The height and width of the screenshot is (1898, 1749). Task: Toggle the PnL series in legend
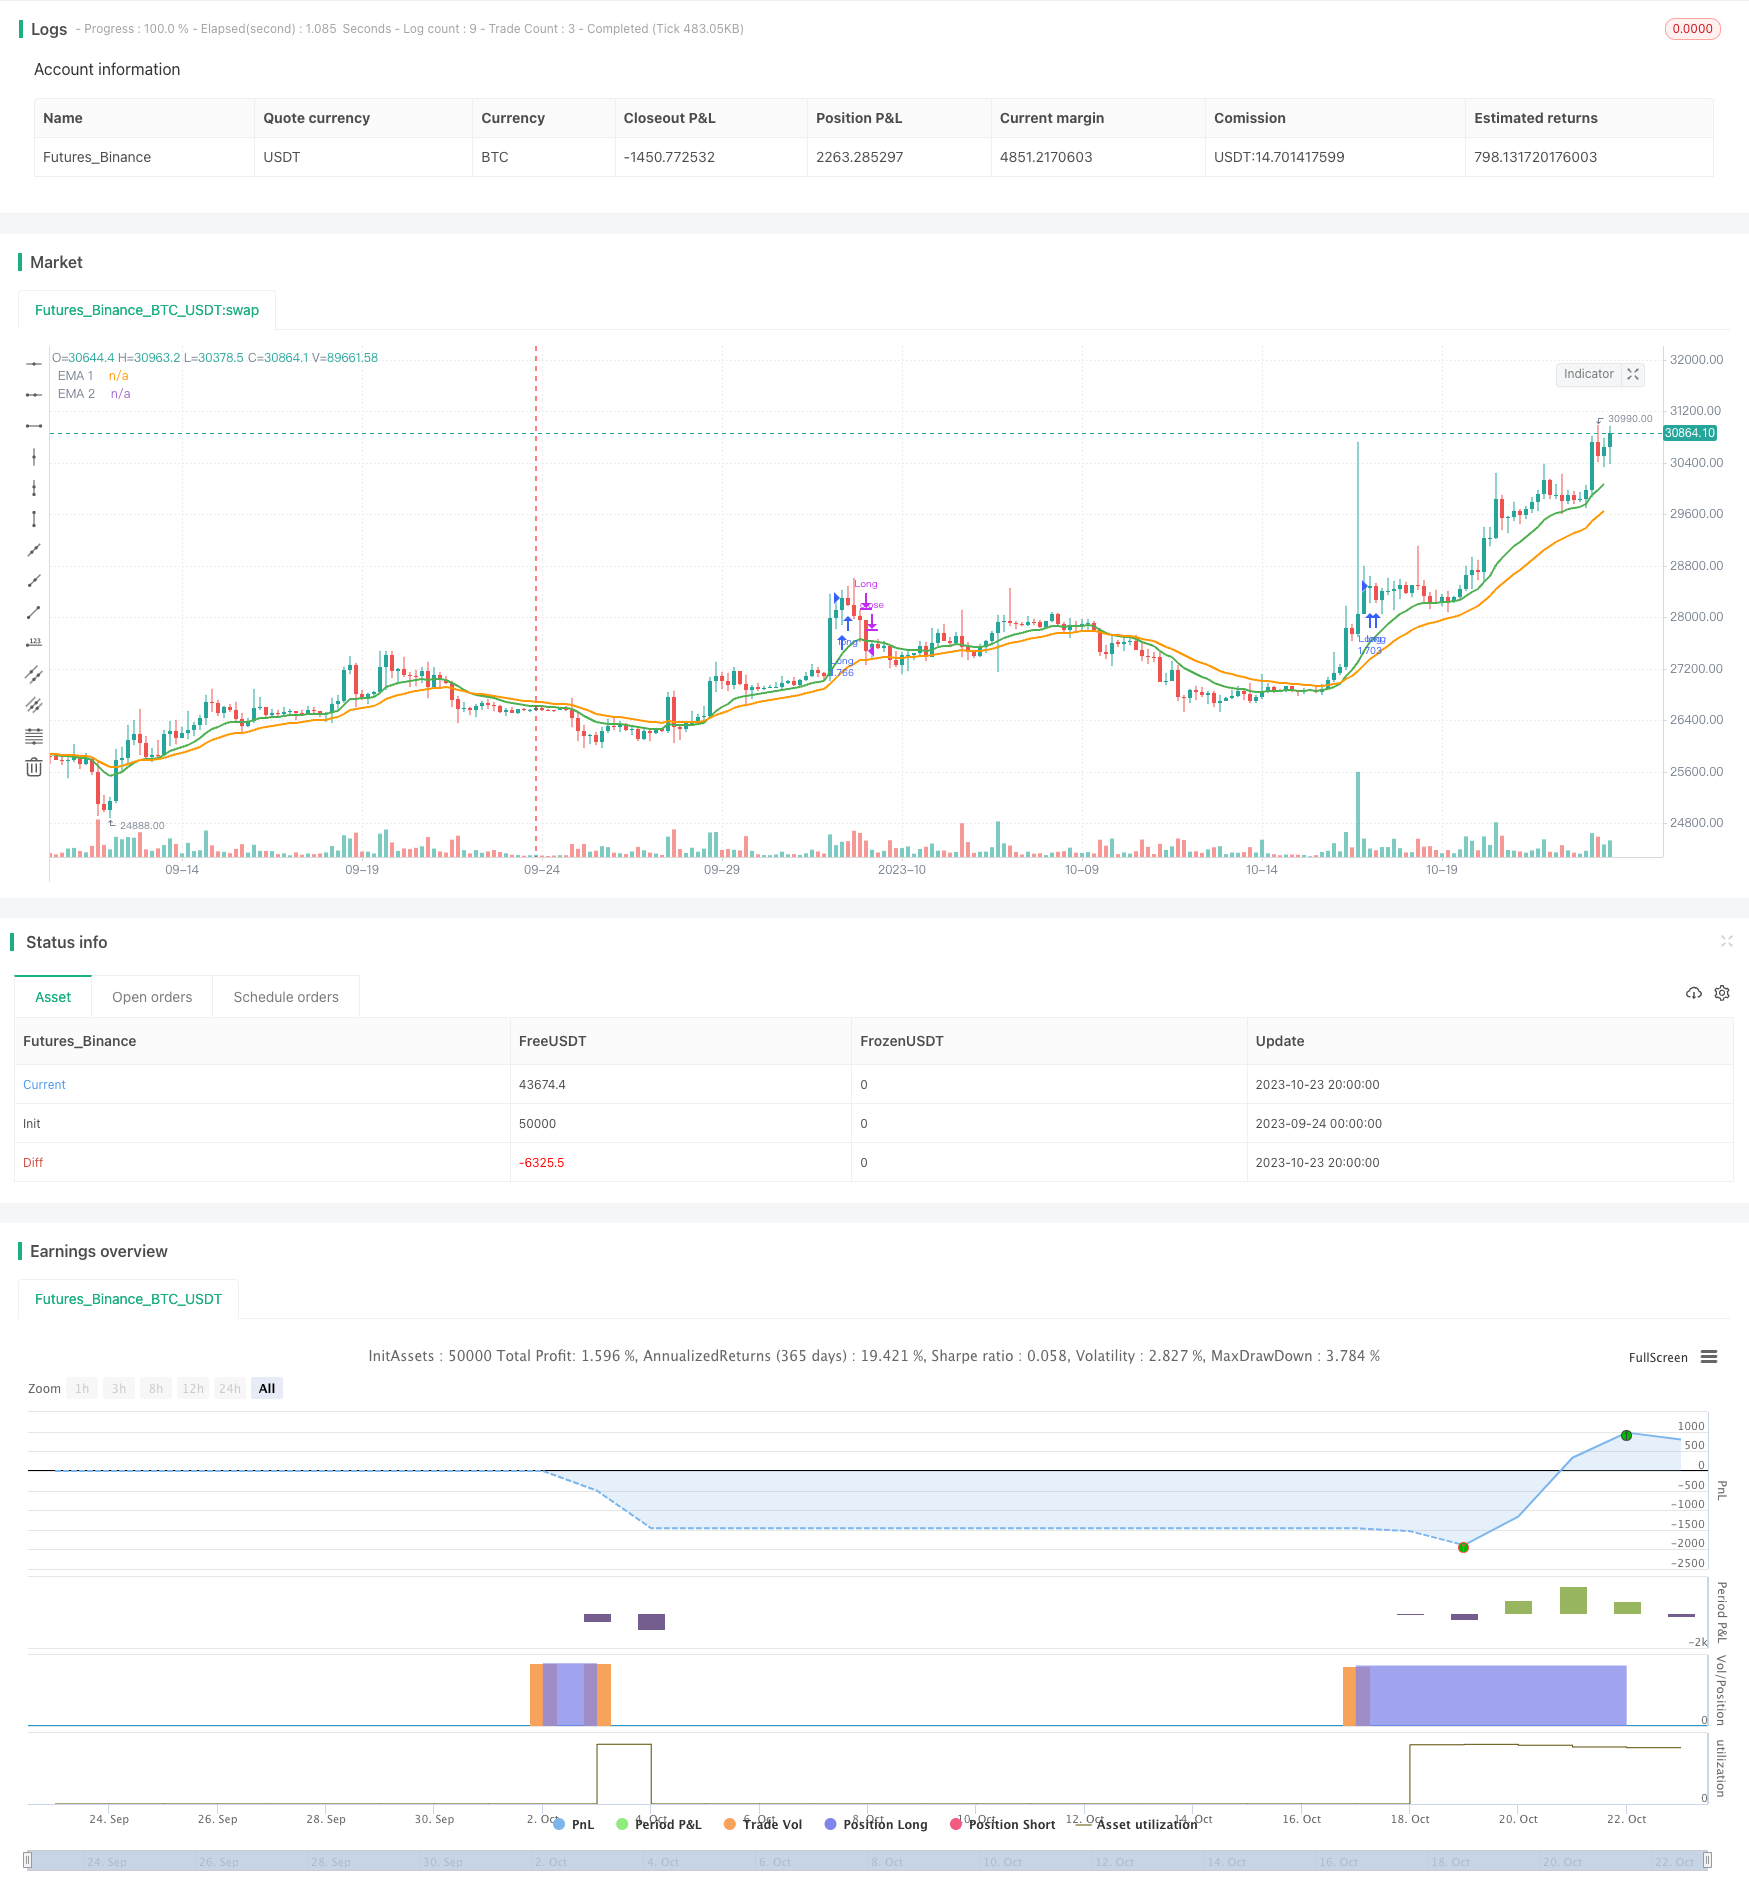[573, 1824]
